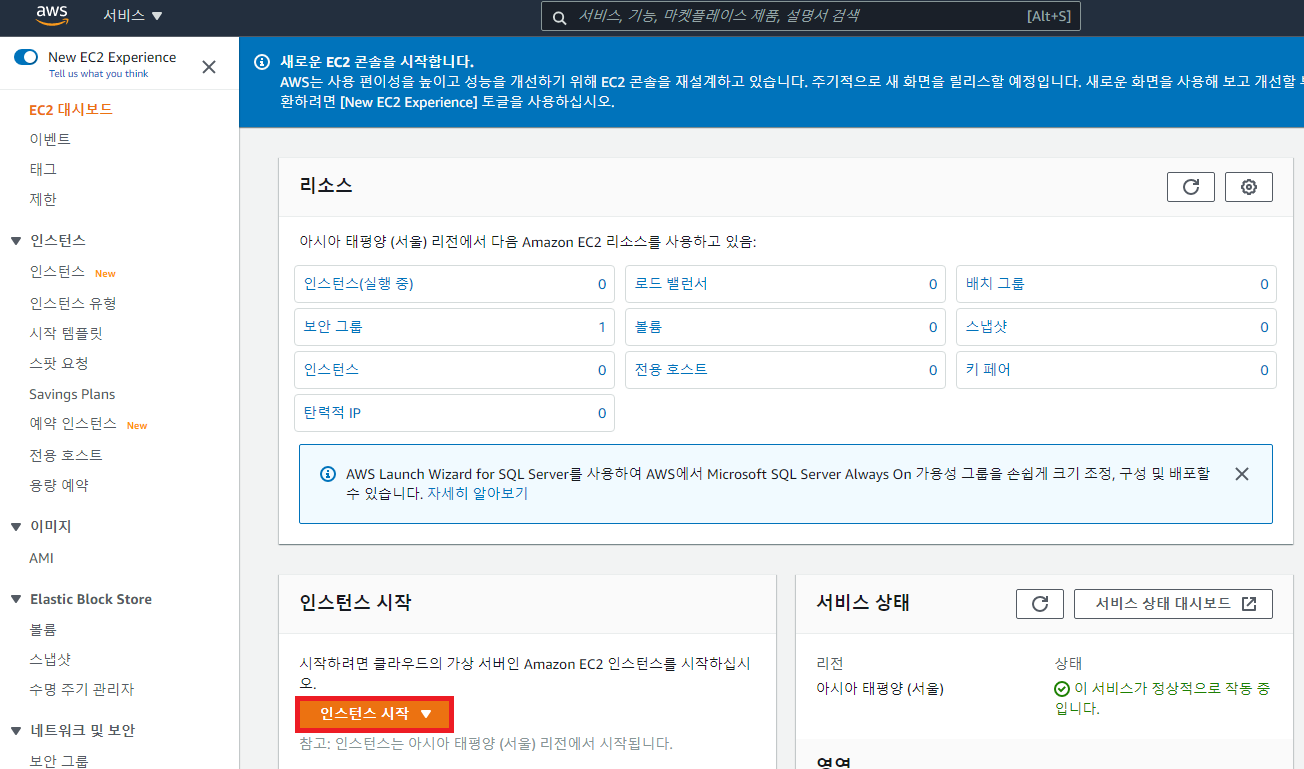This screenshot has height=769, width=1304.
Task: Collapse the 인스턴스 sidebar section
Action: pyautogui.click(x=15, y=241)
